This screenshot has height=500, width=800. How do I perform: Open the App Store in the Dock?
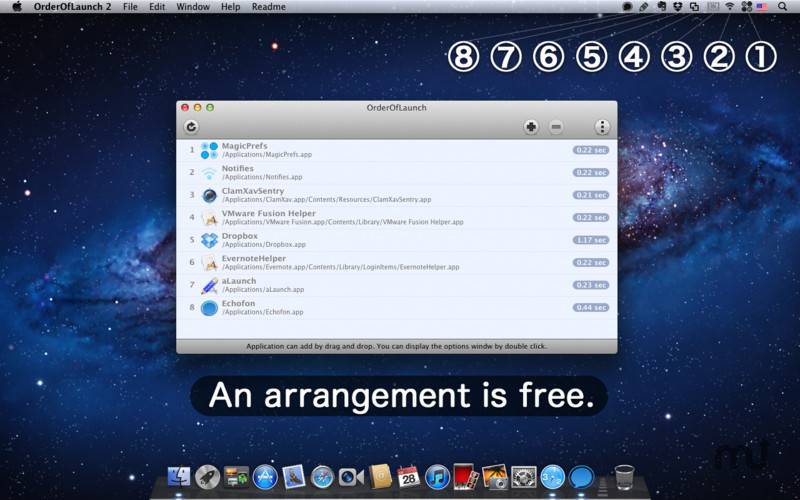pyautogui.click(x=265, y=477)
